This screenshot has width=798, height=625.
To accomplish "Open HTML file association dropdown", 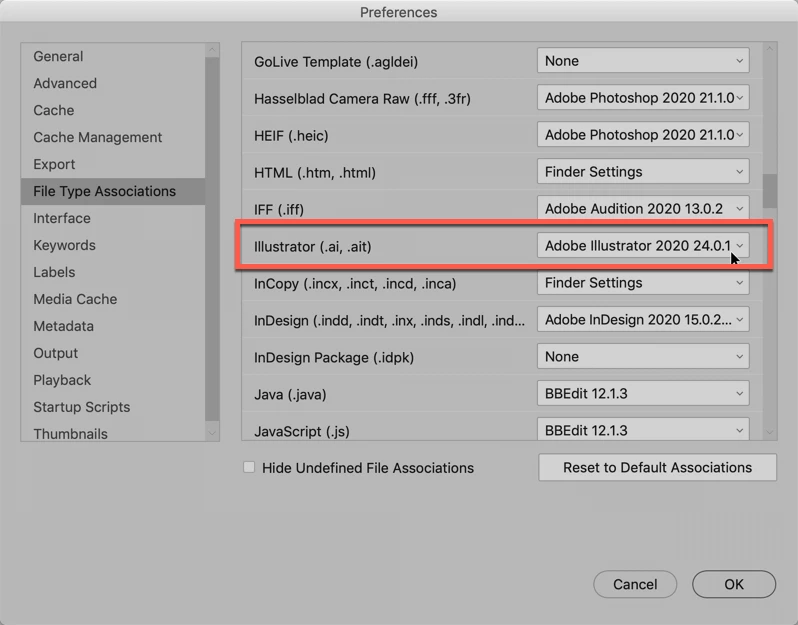I will click(x=643, y=172).
